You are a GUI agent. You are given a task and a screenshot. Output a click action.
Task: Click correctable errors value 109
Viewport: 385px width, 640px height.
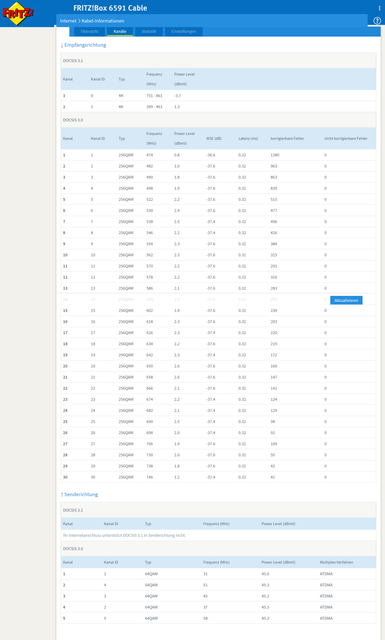point(274,444)
